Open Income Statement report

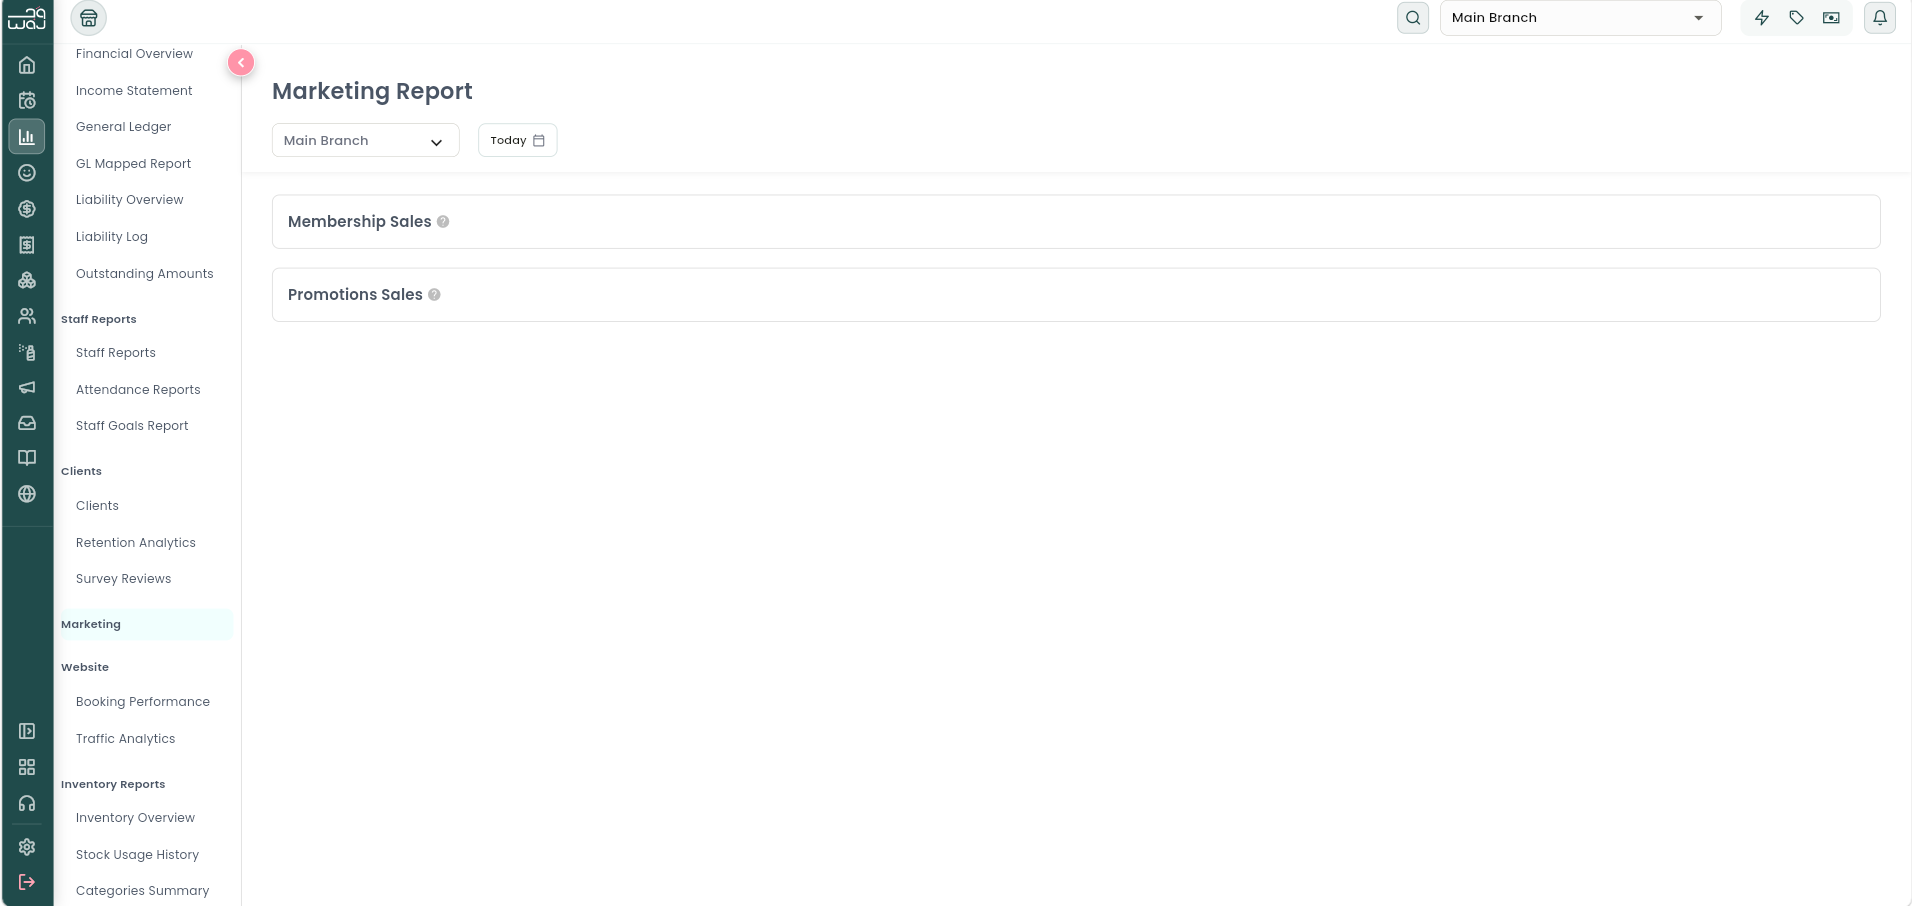(x=134, y=91)
